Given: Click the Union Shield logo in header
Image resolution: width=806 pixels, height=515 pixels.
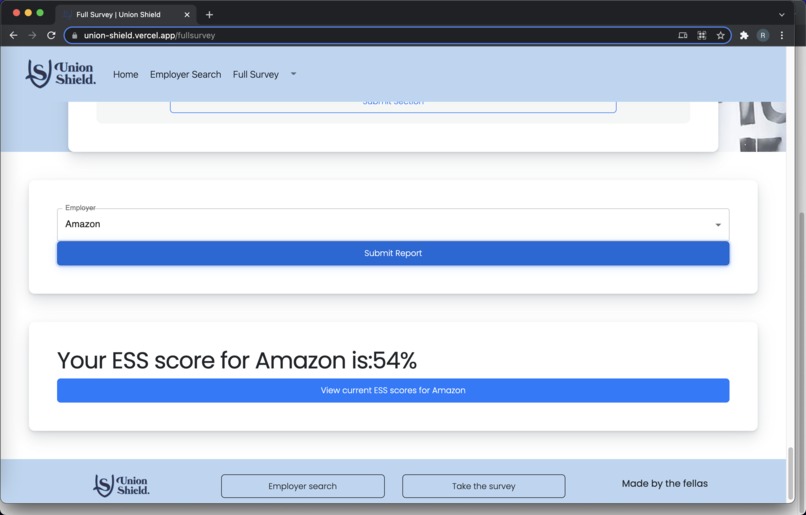Looking at the screenshot, I should pos(61,73).
